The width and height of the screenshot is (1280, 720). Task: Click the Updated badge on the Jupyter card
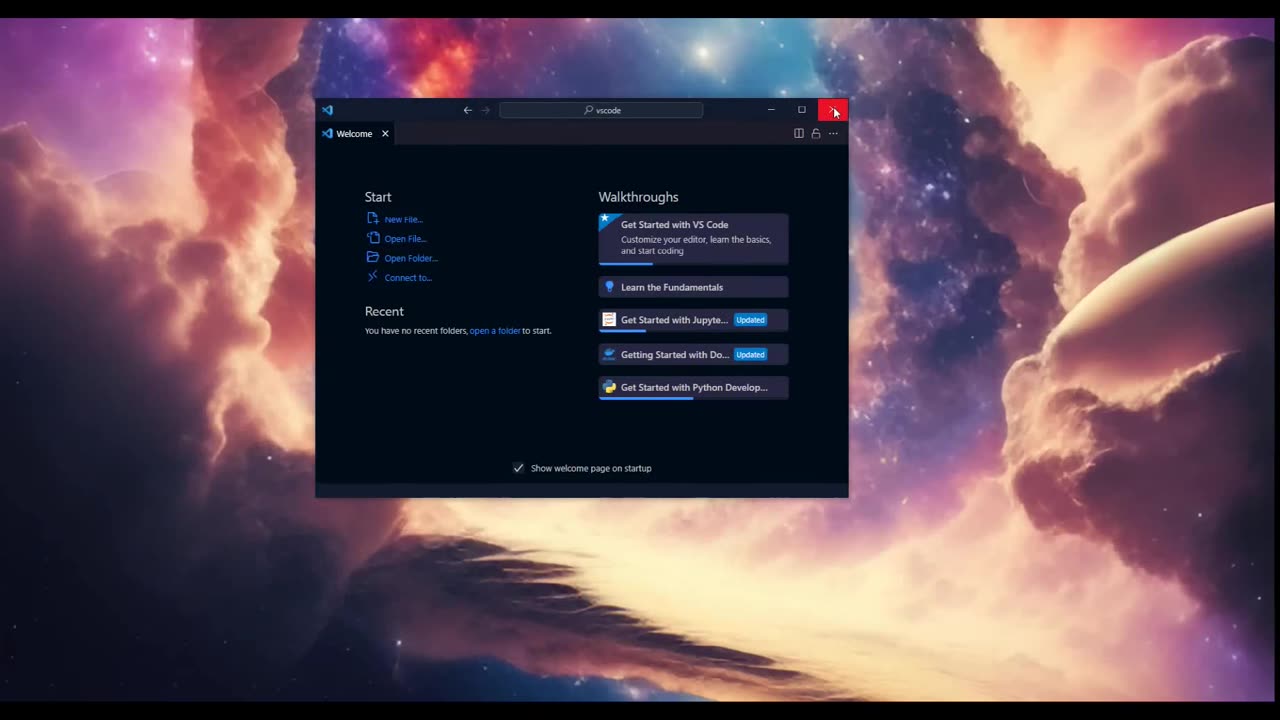pyautogui.click(x=750, y=320)
